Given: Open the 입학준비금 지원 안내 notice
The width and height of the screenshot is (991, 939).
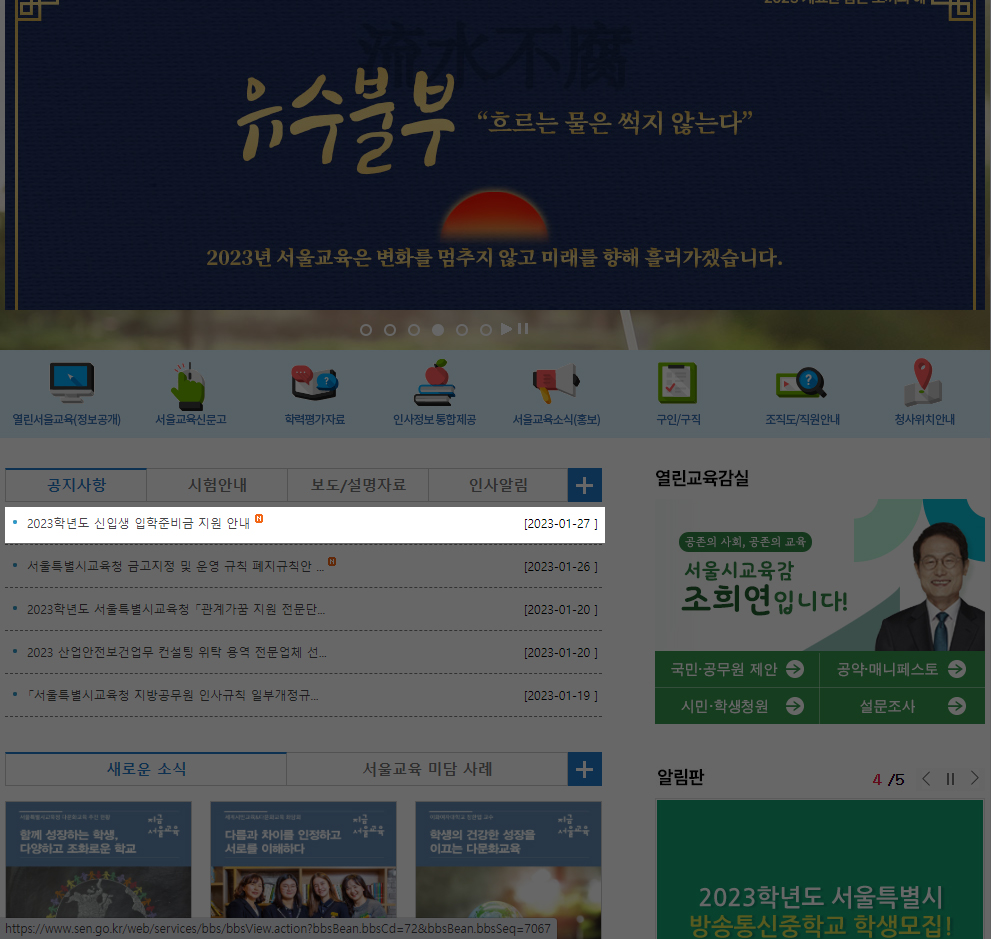Looking at the screenshot, I should click(x=140, y=522).
